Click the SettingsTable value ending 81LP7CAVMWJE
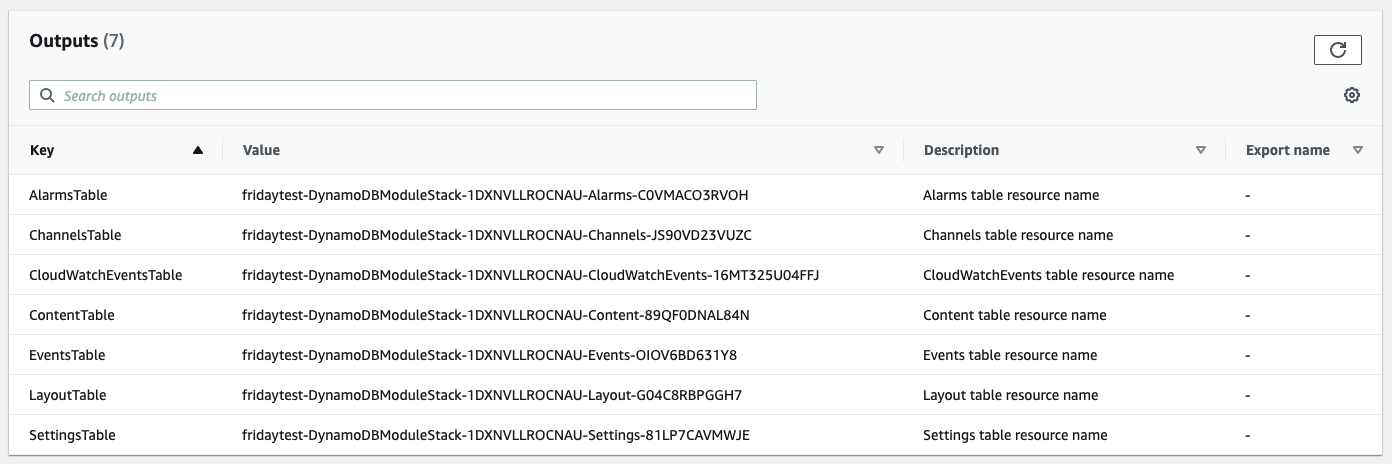 click(x=496, y=435)
